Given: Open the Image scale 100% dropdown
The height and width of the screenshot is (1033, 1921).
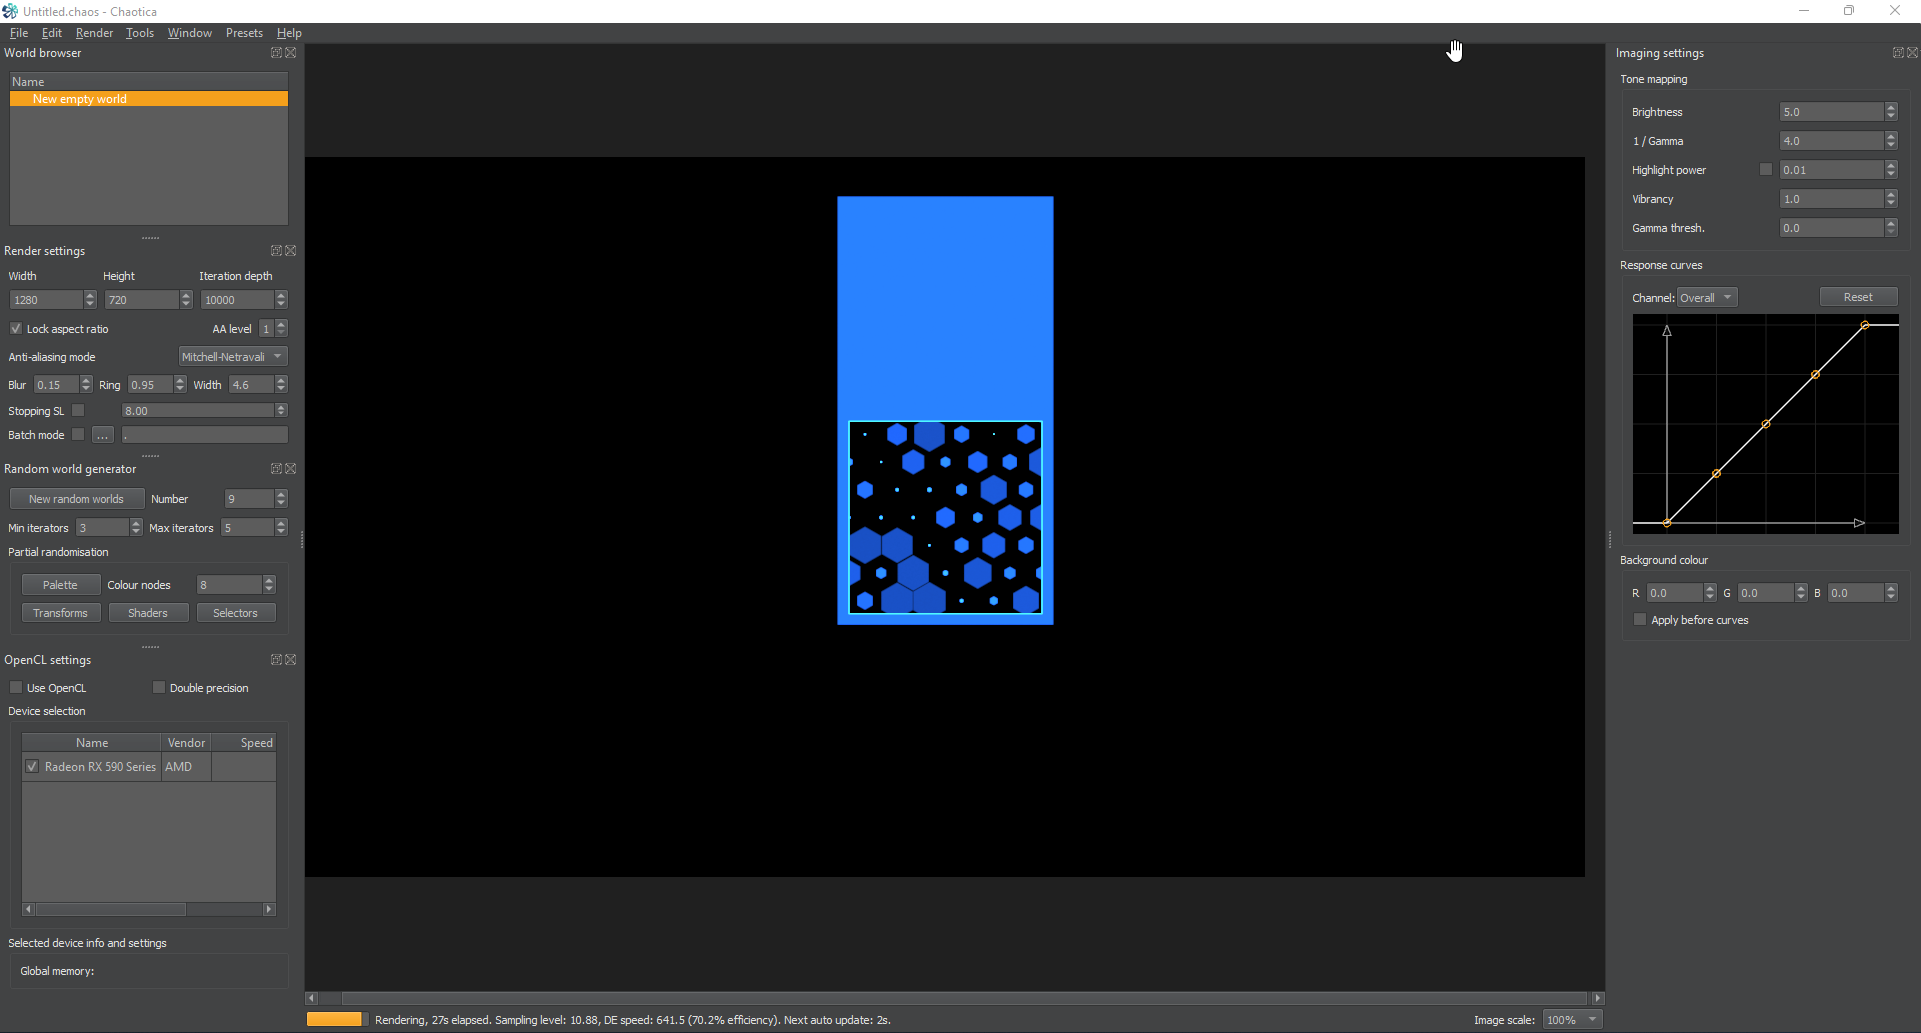Looking at the screenshot, I should pyautogui.click(x=1572, y=1020).
